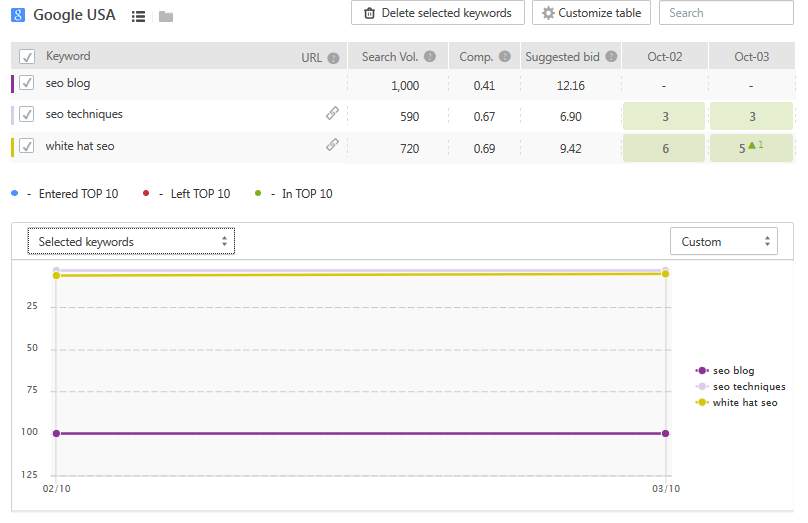The height and width of the screenshot is (523, 808).
Task: Click the 0.67 competition value
Action: [484, 117]
